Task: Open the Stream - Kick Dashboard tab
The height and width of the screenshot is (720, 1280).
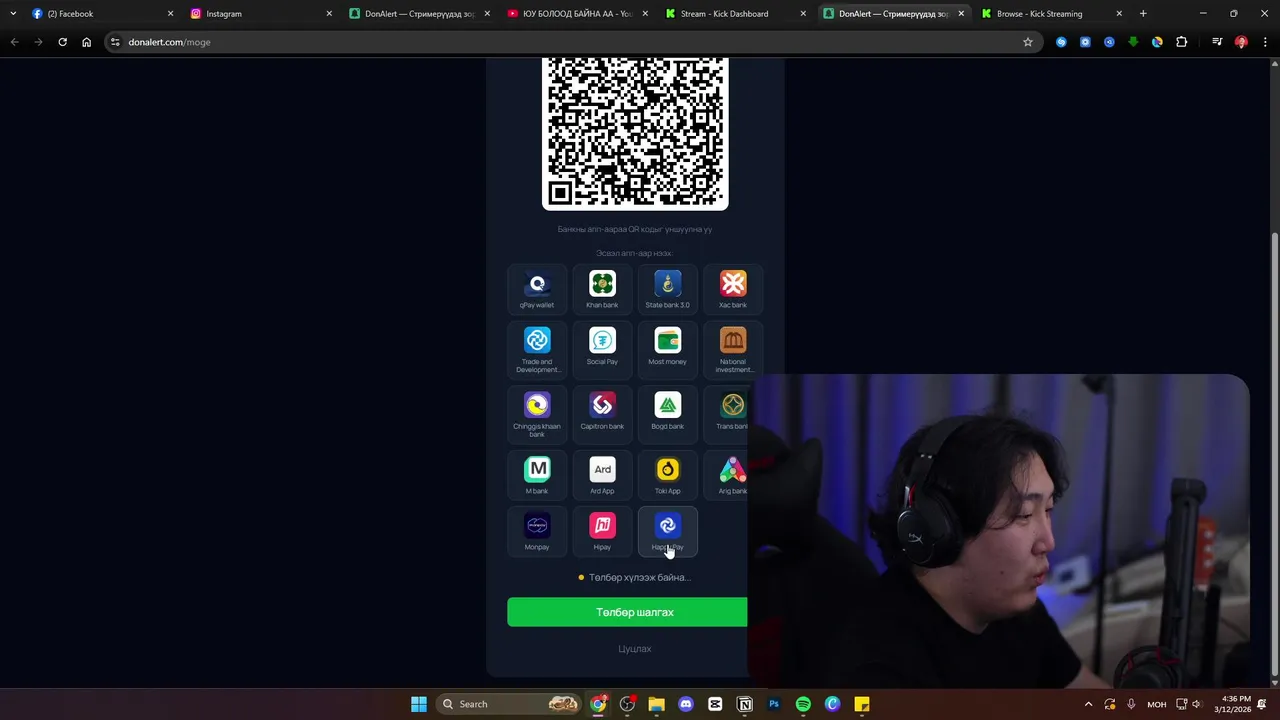Action: (x=735, y=14)
